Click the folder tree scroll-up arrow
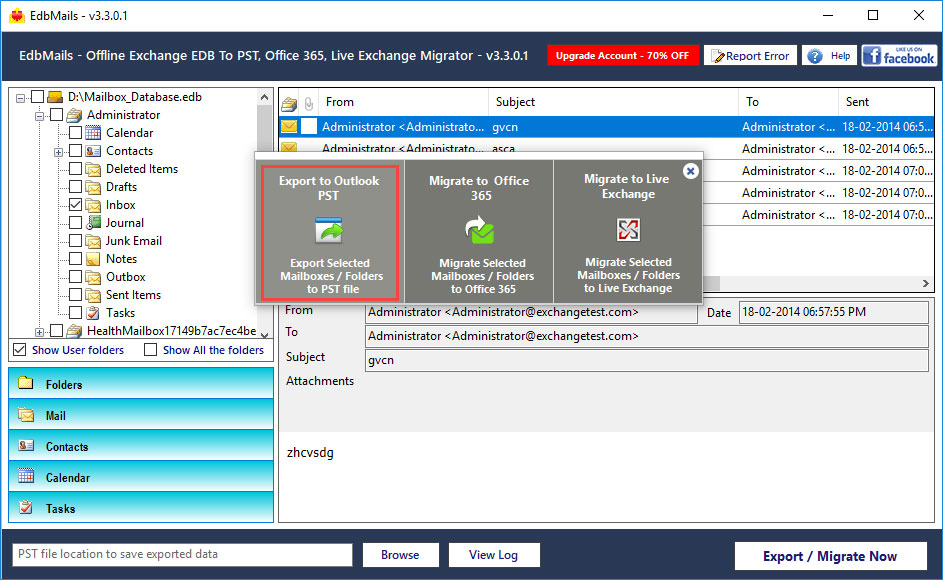 (265, 97)
